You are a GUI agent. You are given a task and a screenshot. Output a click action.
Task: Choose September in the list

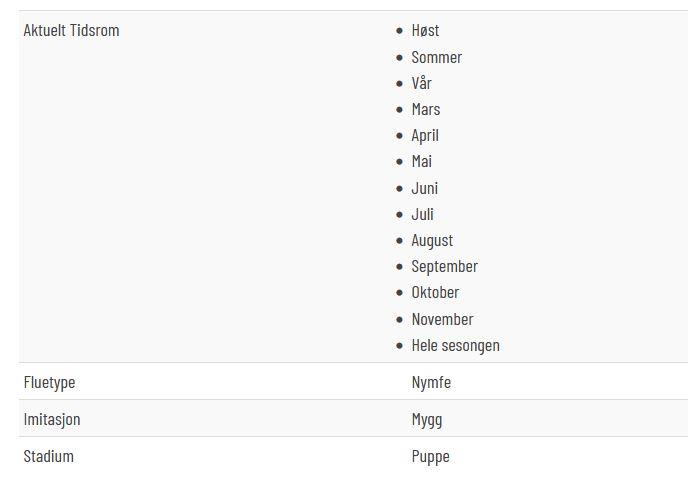pos(444,267)
